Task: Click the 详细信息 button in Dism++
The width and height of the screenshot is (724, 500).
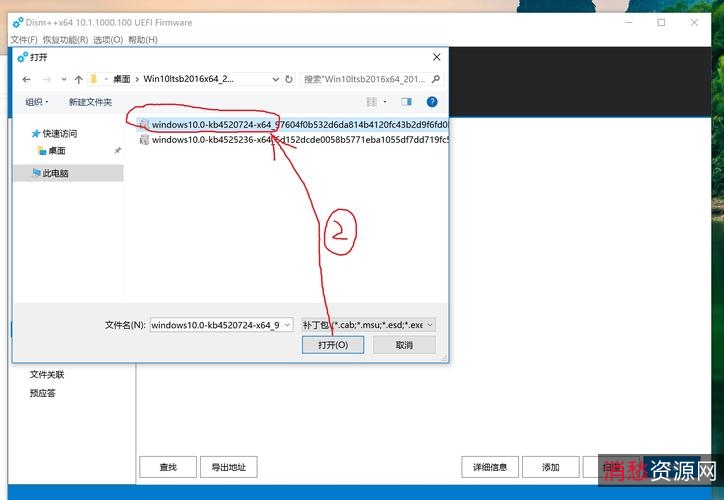Action: tap(490, 467)
